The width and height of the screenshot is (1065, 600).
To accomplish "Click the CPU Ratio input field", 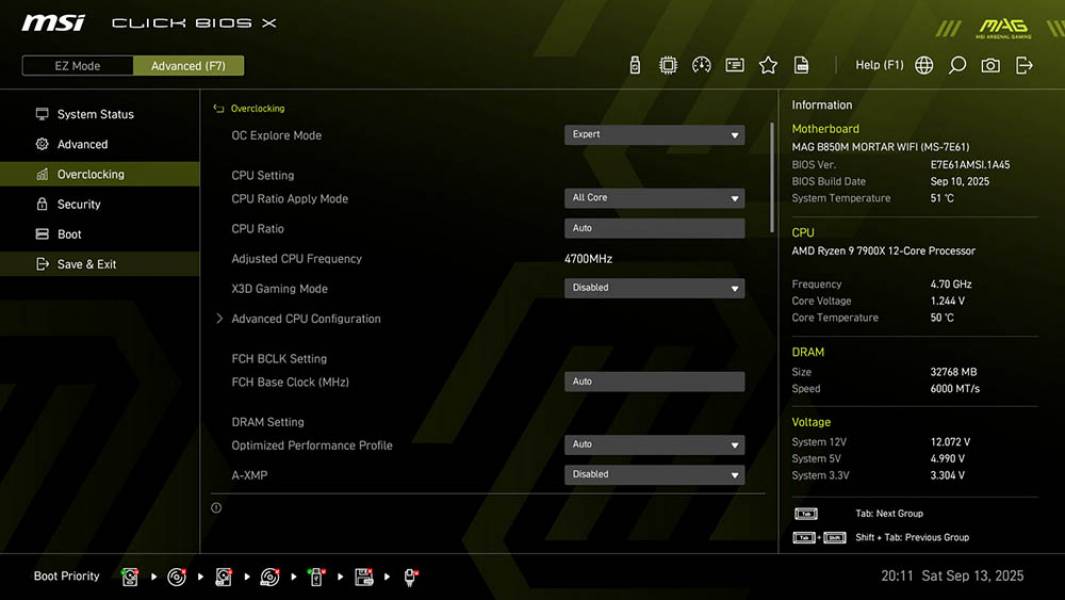I will (x=654, y=228).
